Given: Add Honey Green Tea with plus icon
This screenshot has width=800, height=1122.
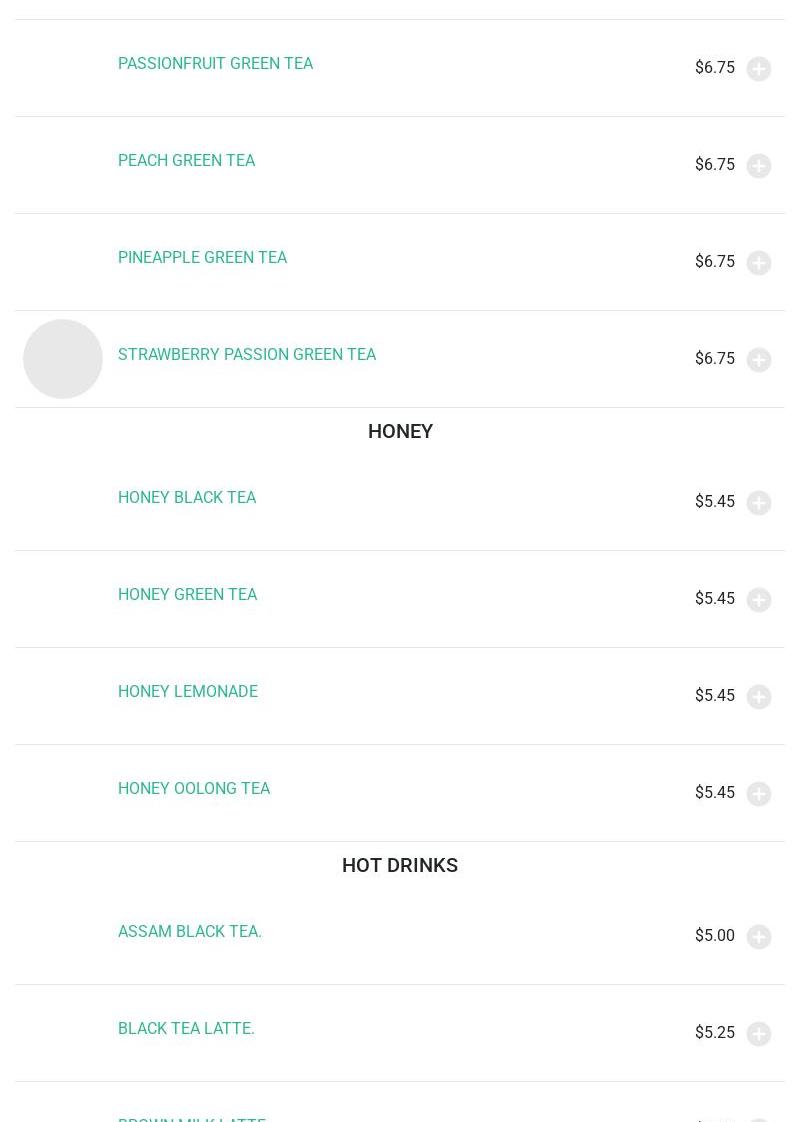Looking at the screenshot, I should click(x=758, y=600).
